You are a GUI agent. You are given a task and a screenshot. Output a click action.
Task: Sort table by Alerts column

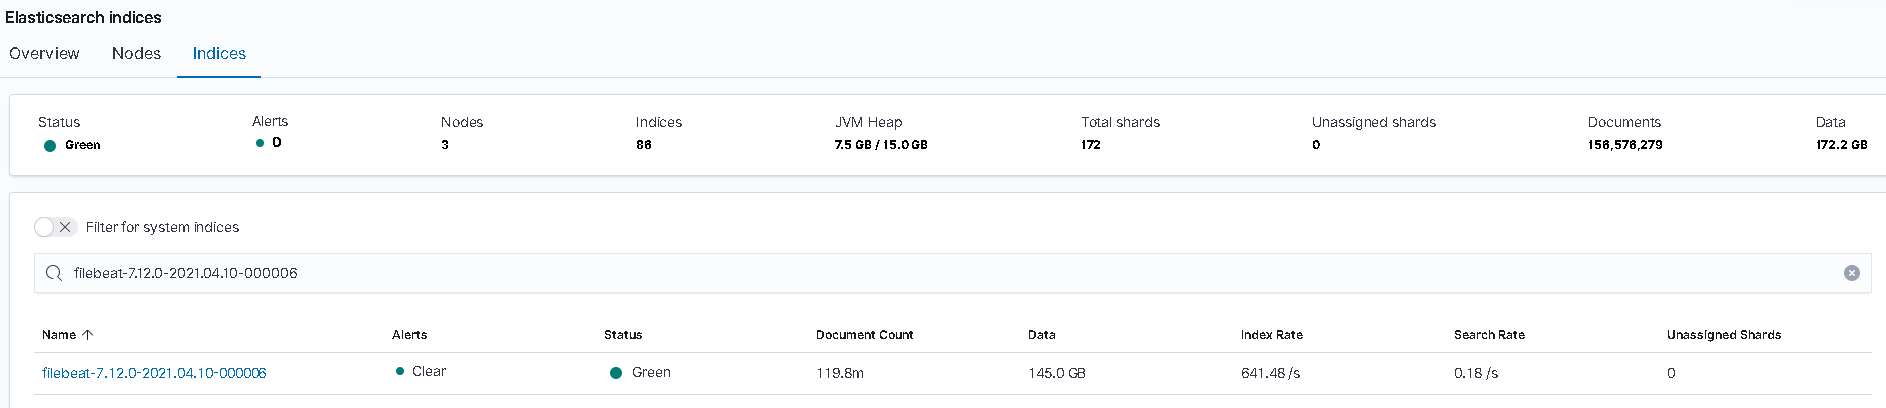click(409, 335)
